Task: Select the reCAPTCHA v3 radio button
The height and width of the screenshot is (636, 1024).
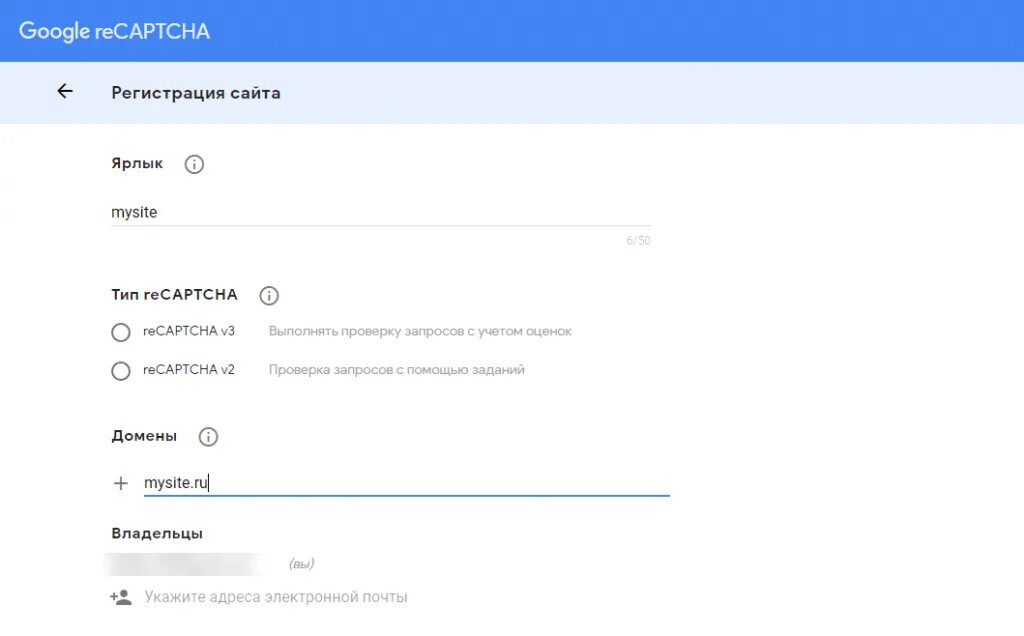Action: click(121, 333)
